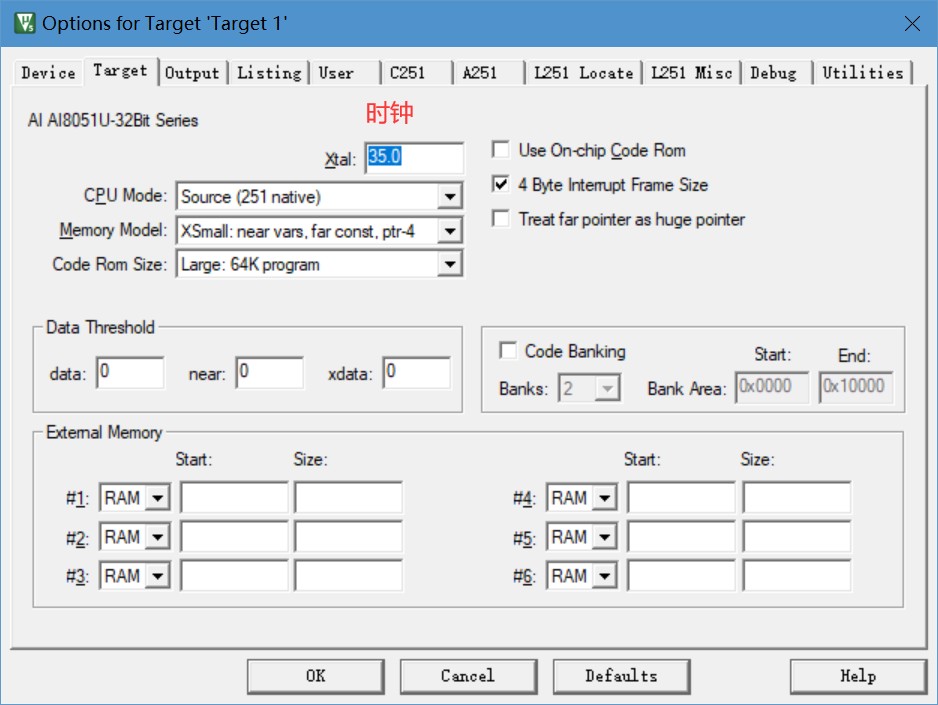Open Help for target options

pos(858,676)
